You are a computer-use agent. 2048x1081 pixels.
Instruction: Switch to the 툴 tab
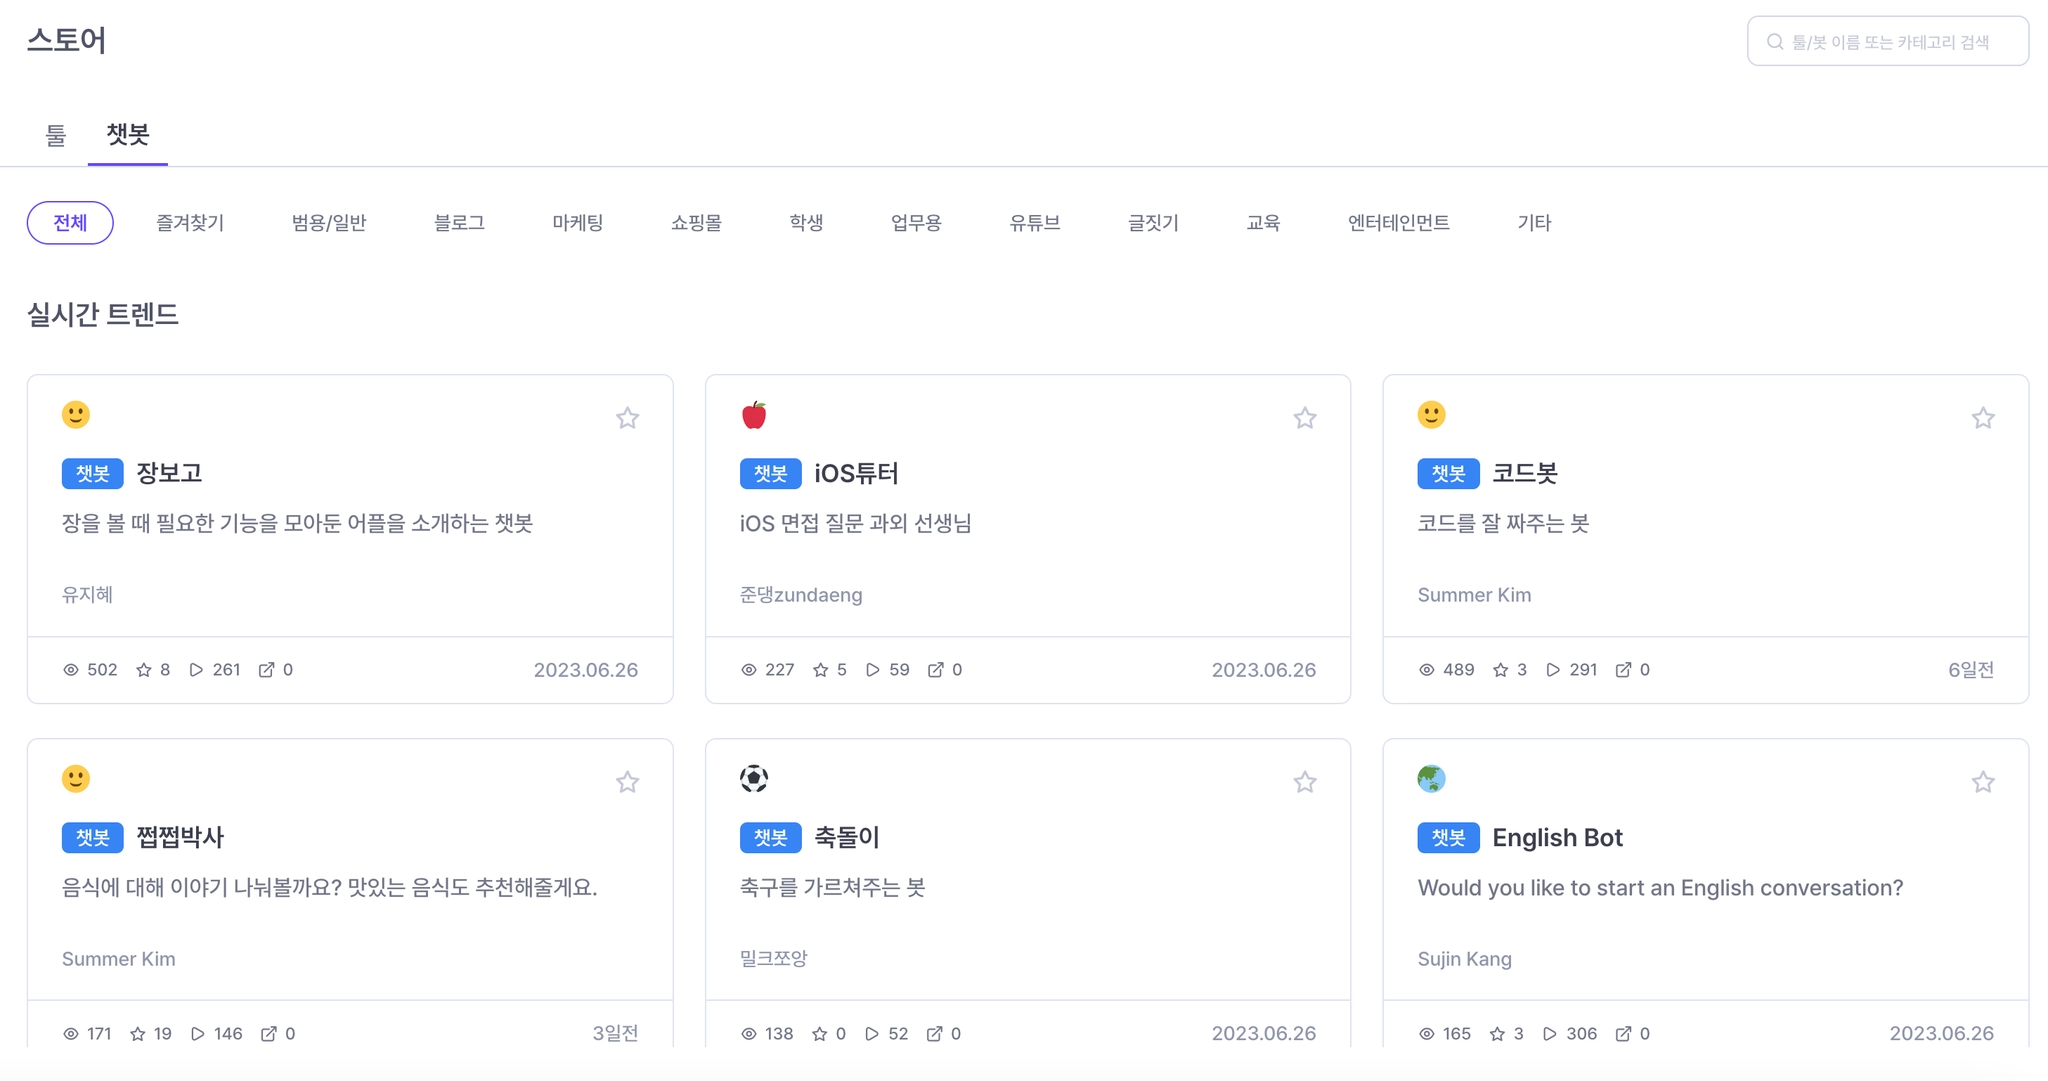point(56,135)
